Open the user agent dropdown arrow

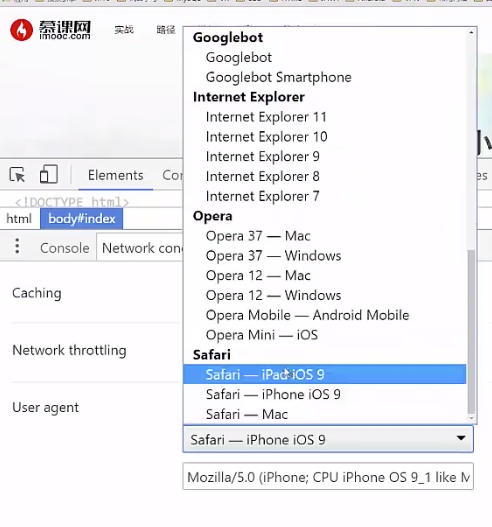[x=461, y=438]
